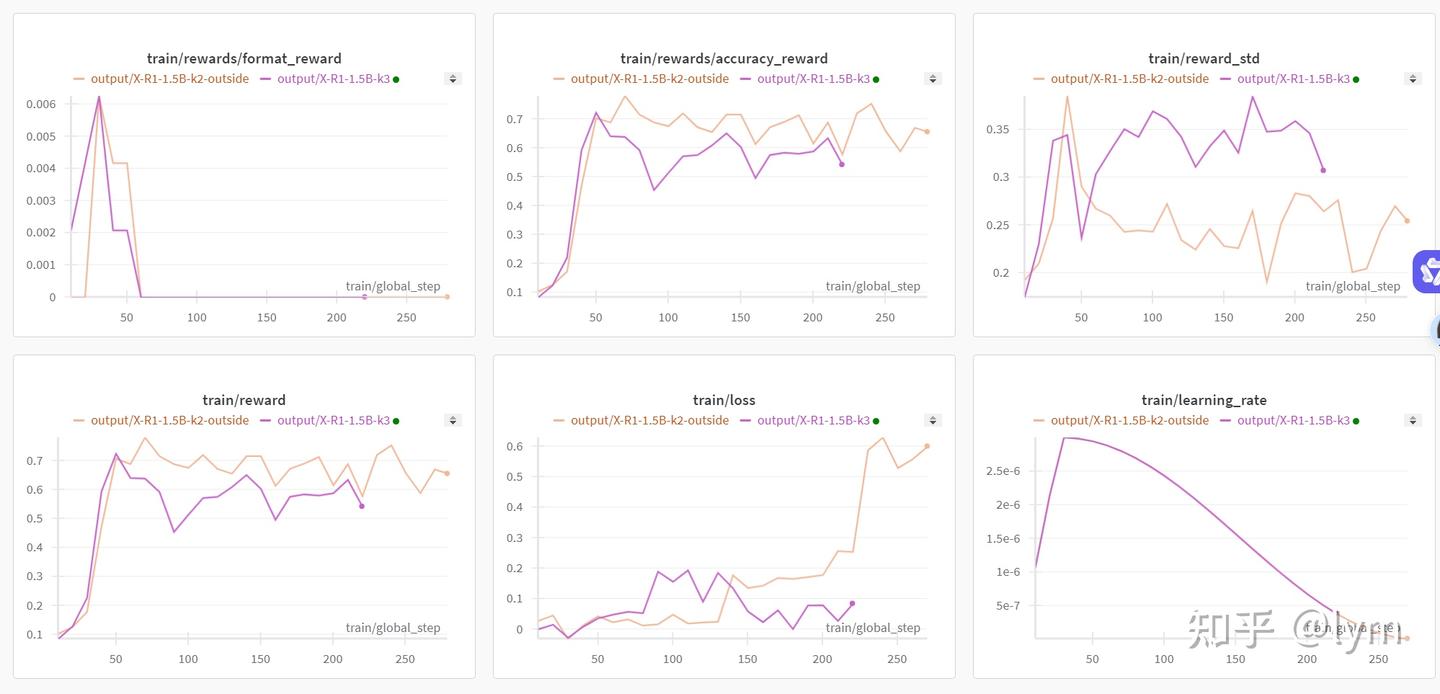Click green running-status dot in accuracy_reward legend
1440x694 pixels.
(x=876, y=79)
